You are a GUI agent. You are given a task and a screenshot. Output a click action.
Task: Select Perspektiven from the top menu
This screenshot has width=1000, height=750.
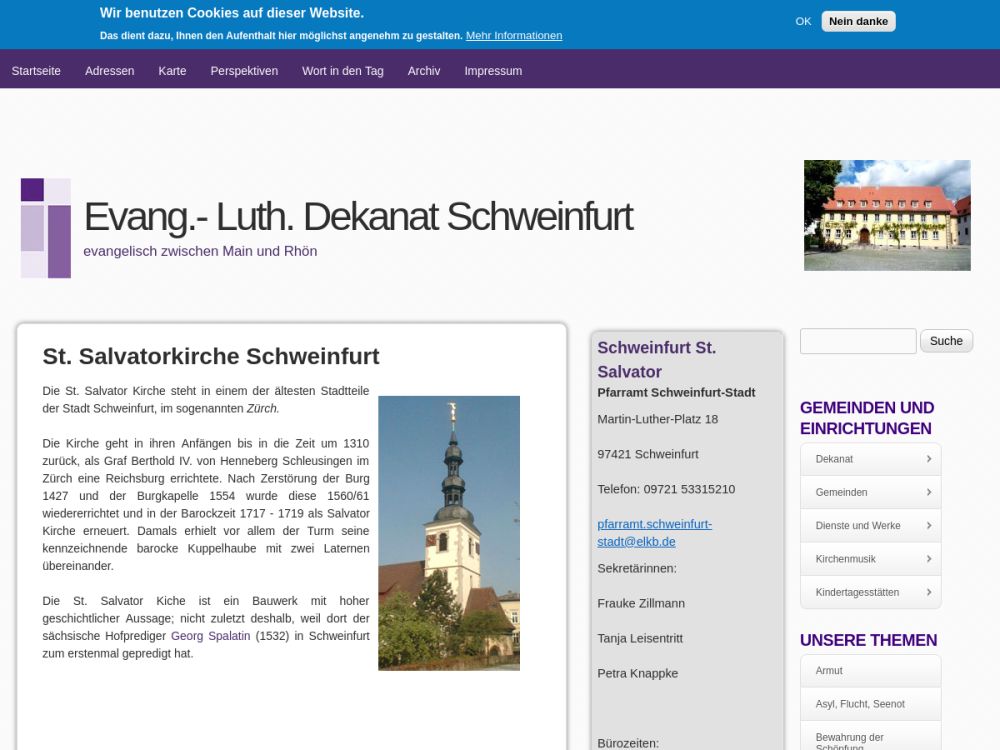click(244, 71)
